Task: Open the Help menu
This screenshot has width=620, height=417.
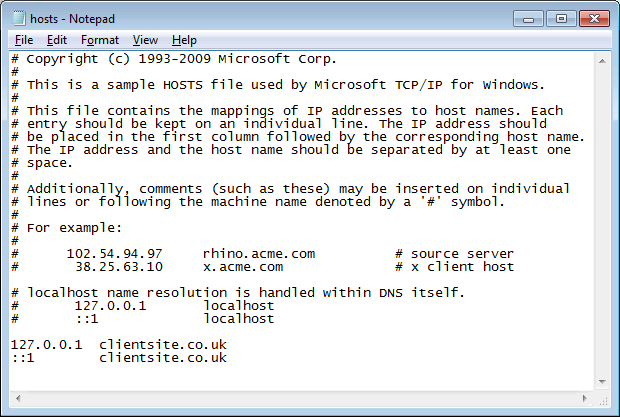Action: pyautogui.click(x=184, y=40)
